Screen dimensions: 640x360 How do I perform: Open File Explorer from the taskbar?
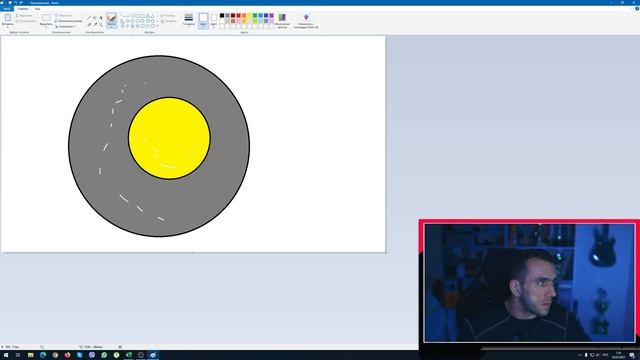[x=30, y=355]
